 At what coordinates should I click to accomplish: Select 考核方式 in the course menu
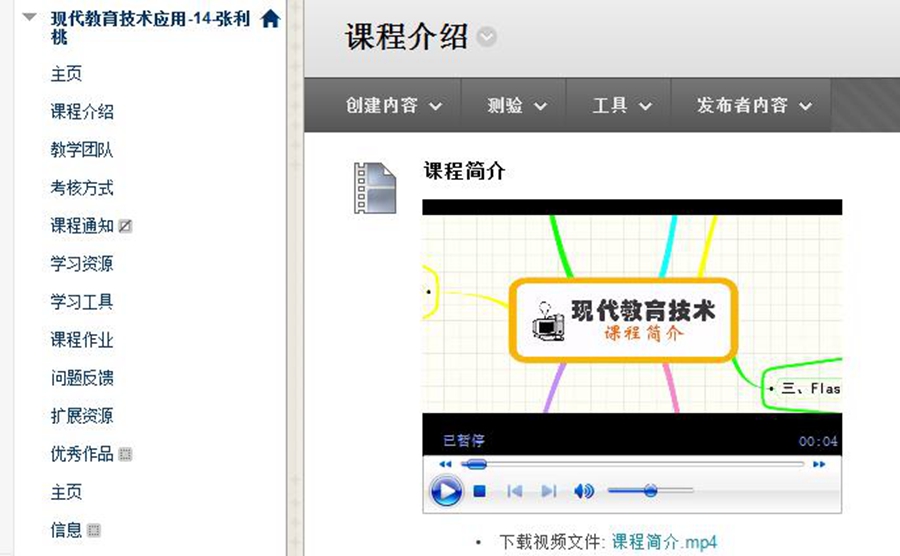[82, 188]
